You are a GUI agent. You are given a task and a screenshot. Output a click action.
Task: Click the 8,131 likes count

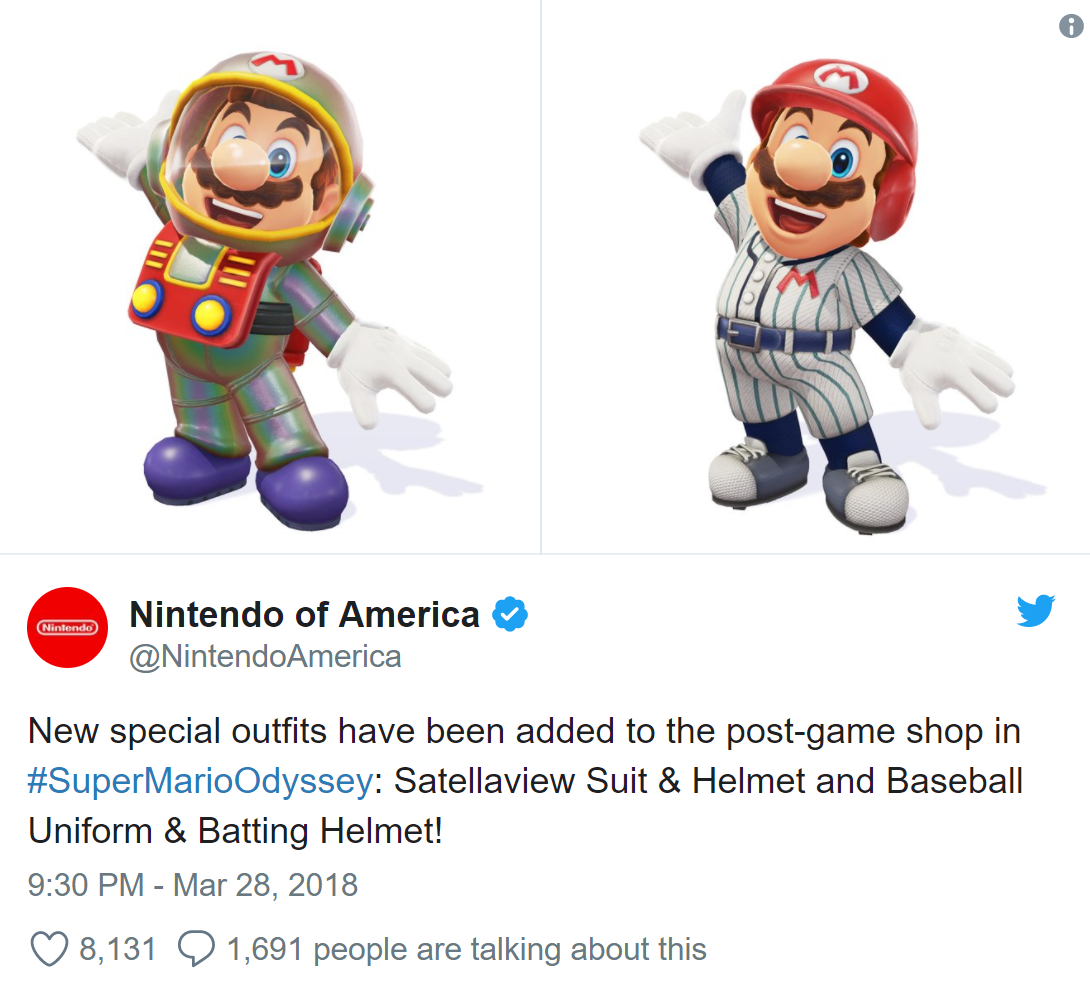tap(117, 949)
